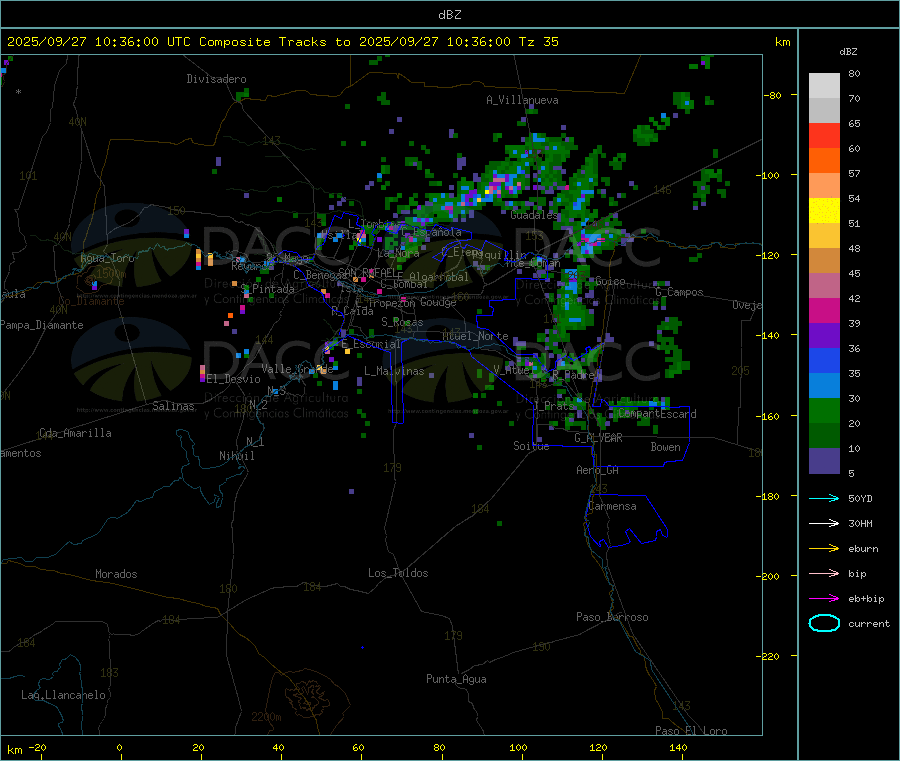Click the 'C_Campos' map label

(680, 292)
